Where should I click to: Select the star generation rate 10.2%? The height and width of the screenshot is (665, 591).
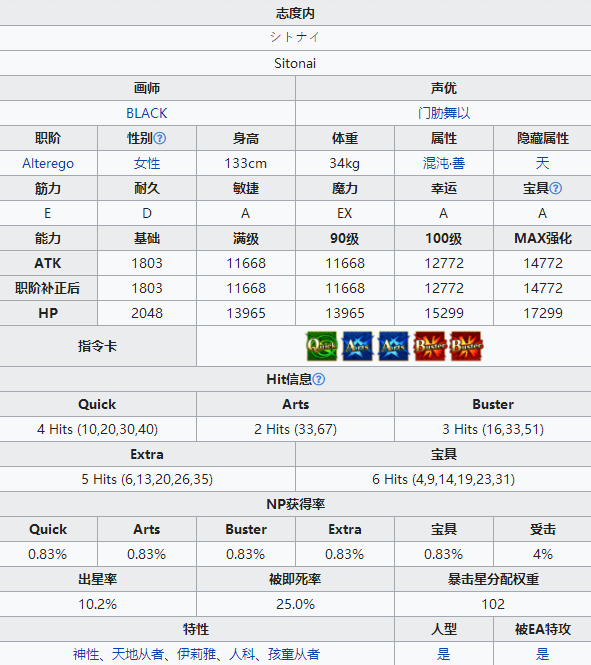click(98, 604)
